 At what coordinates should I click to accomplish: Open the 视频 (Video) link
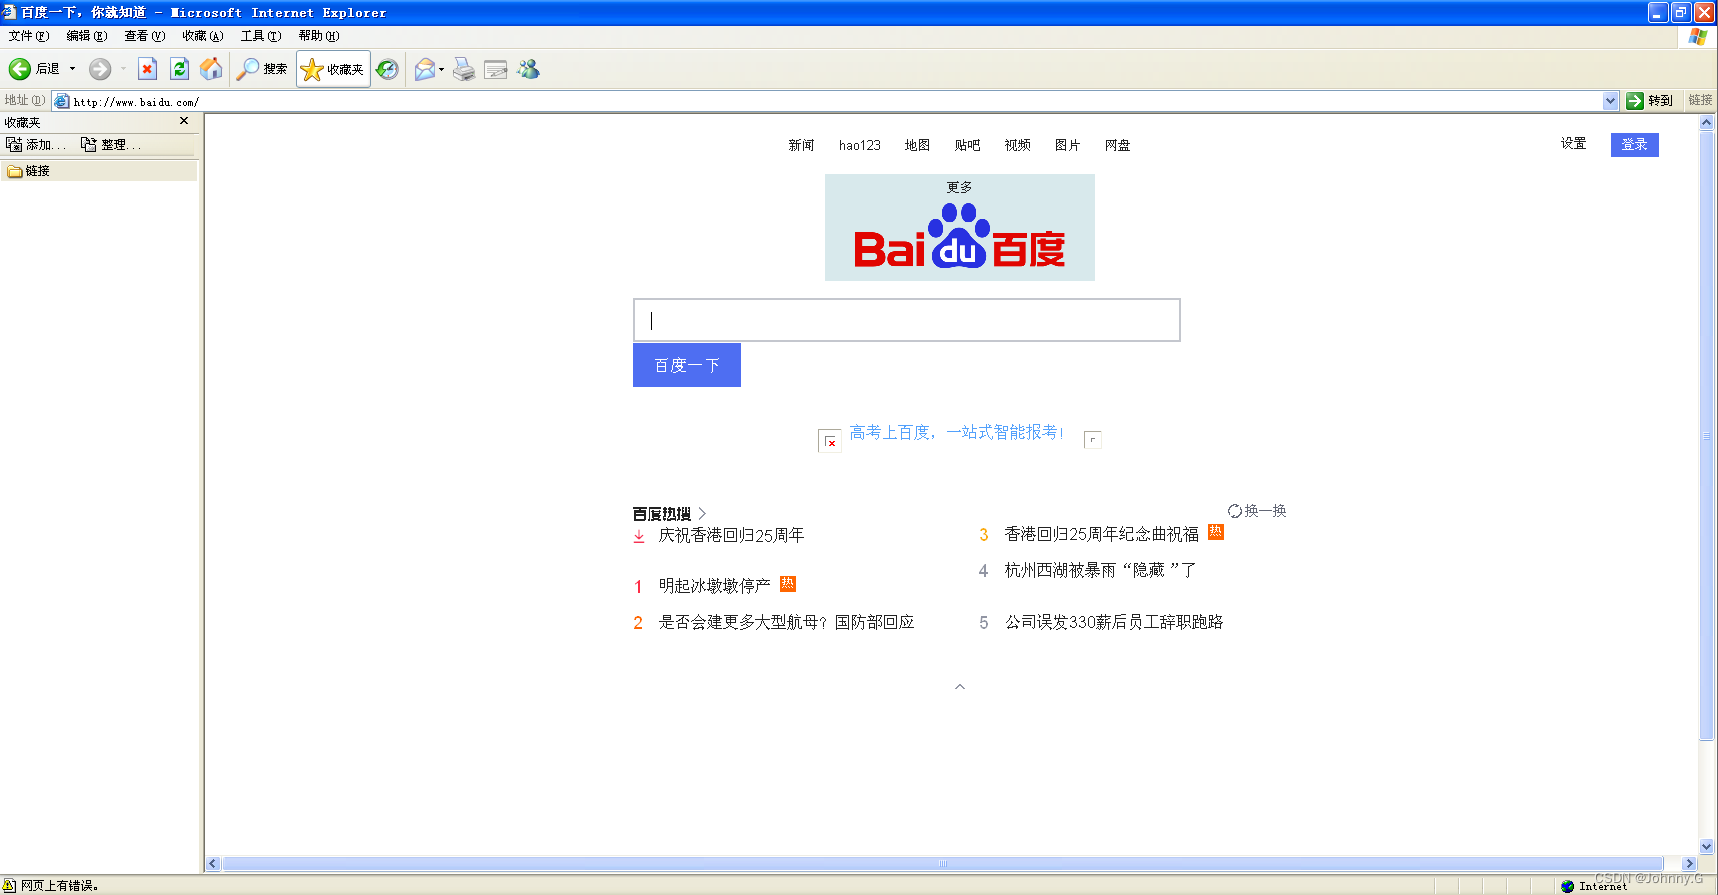(1017, 145)
